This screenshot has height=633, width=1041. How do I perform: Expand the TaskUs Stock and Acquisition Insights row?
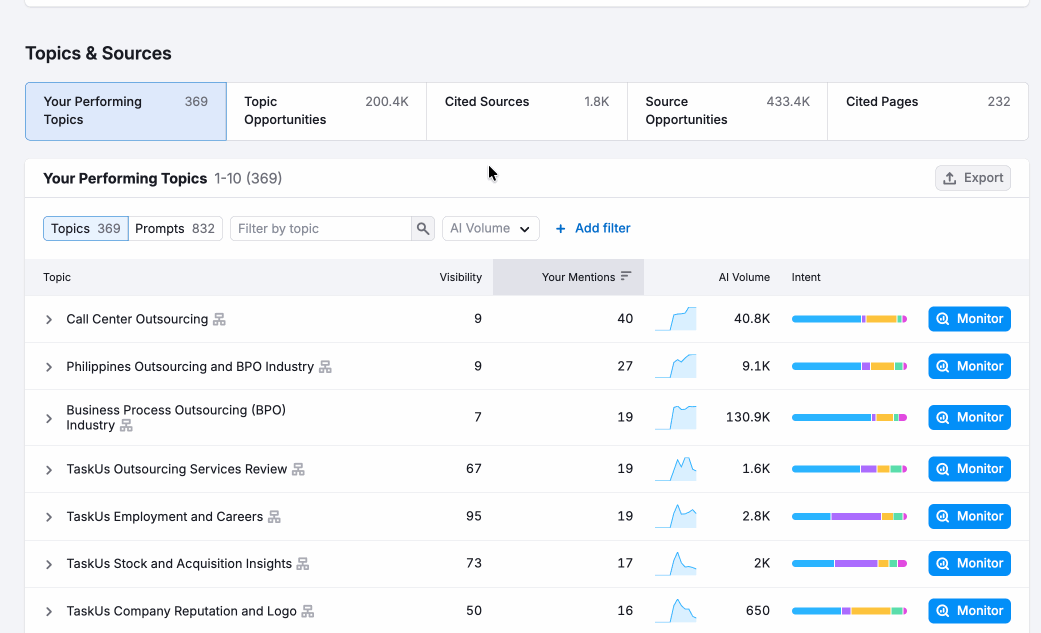48,564
